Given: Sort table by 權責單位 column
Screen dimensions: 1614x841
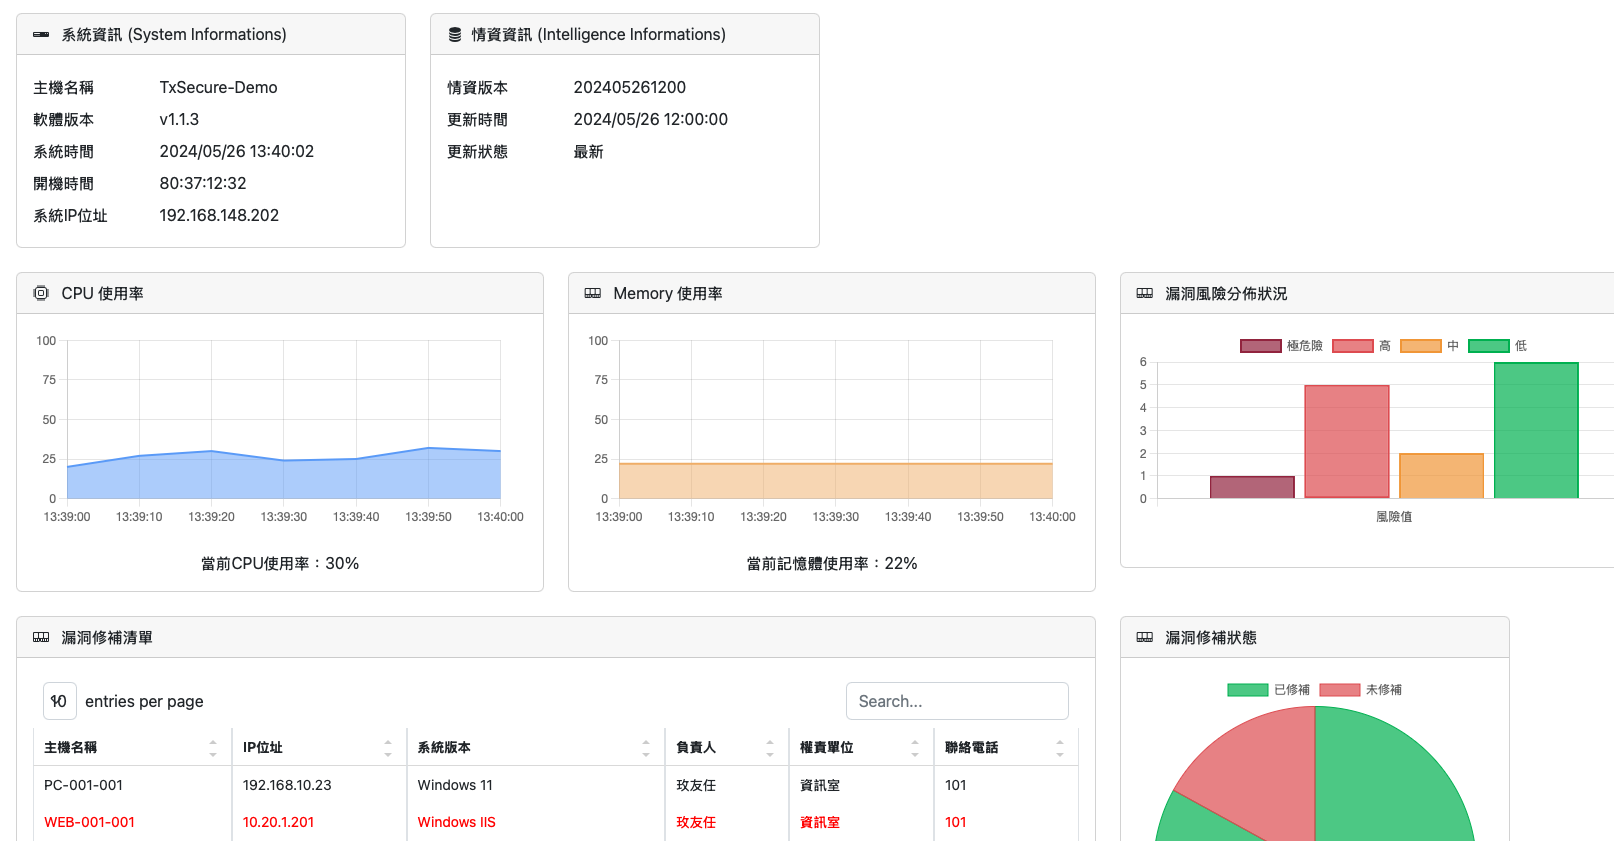Looking at the screenshot, I should (861, 747).
